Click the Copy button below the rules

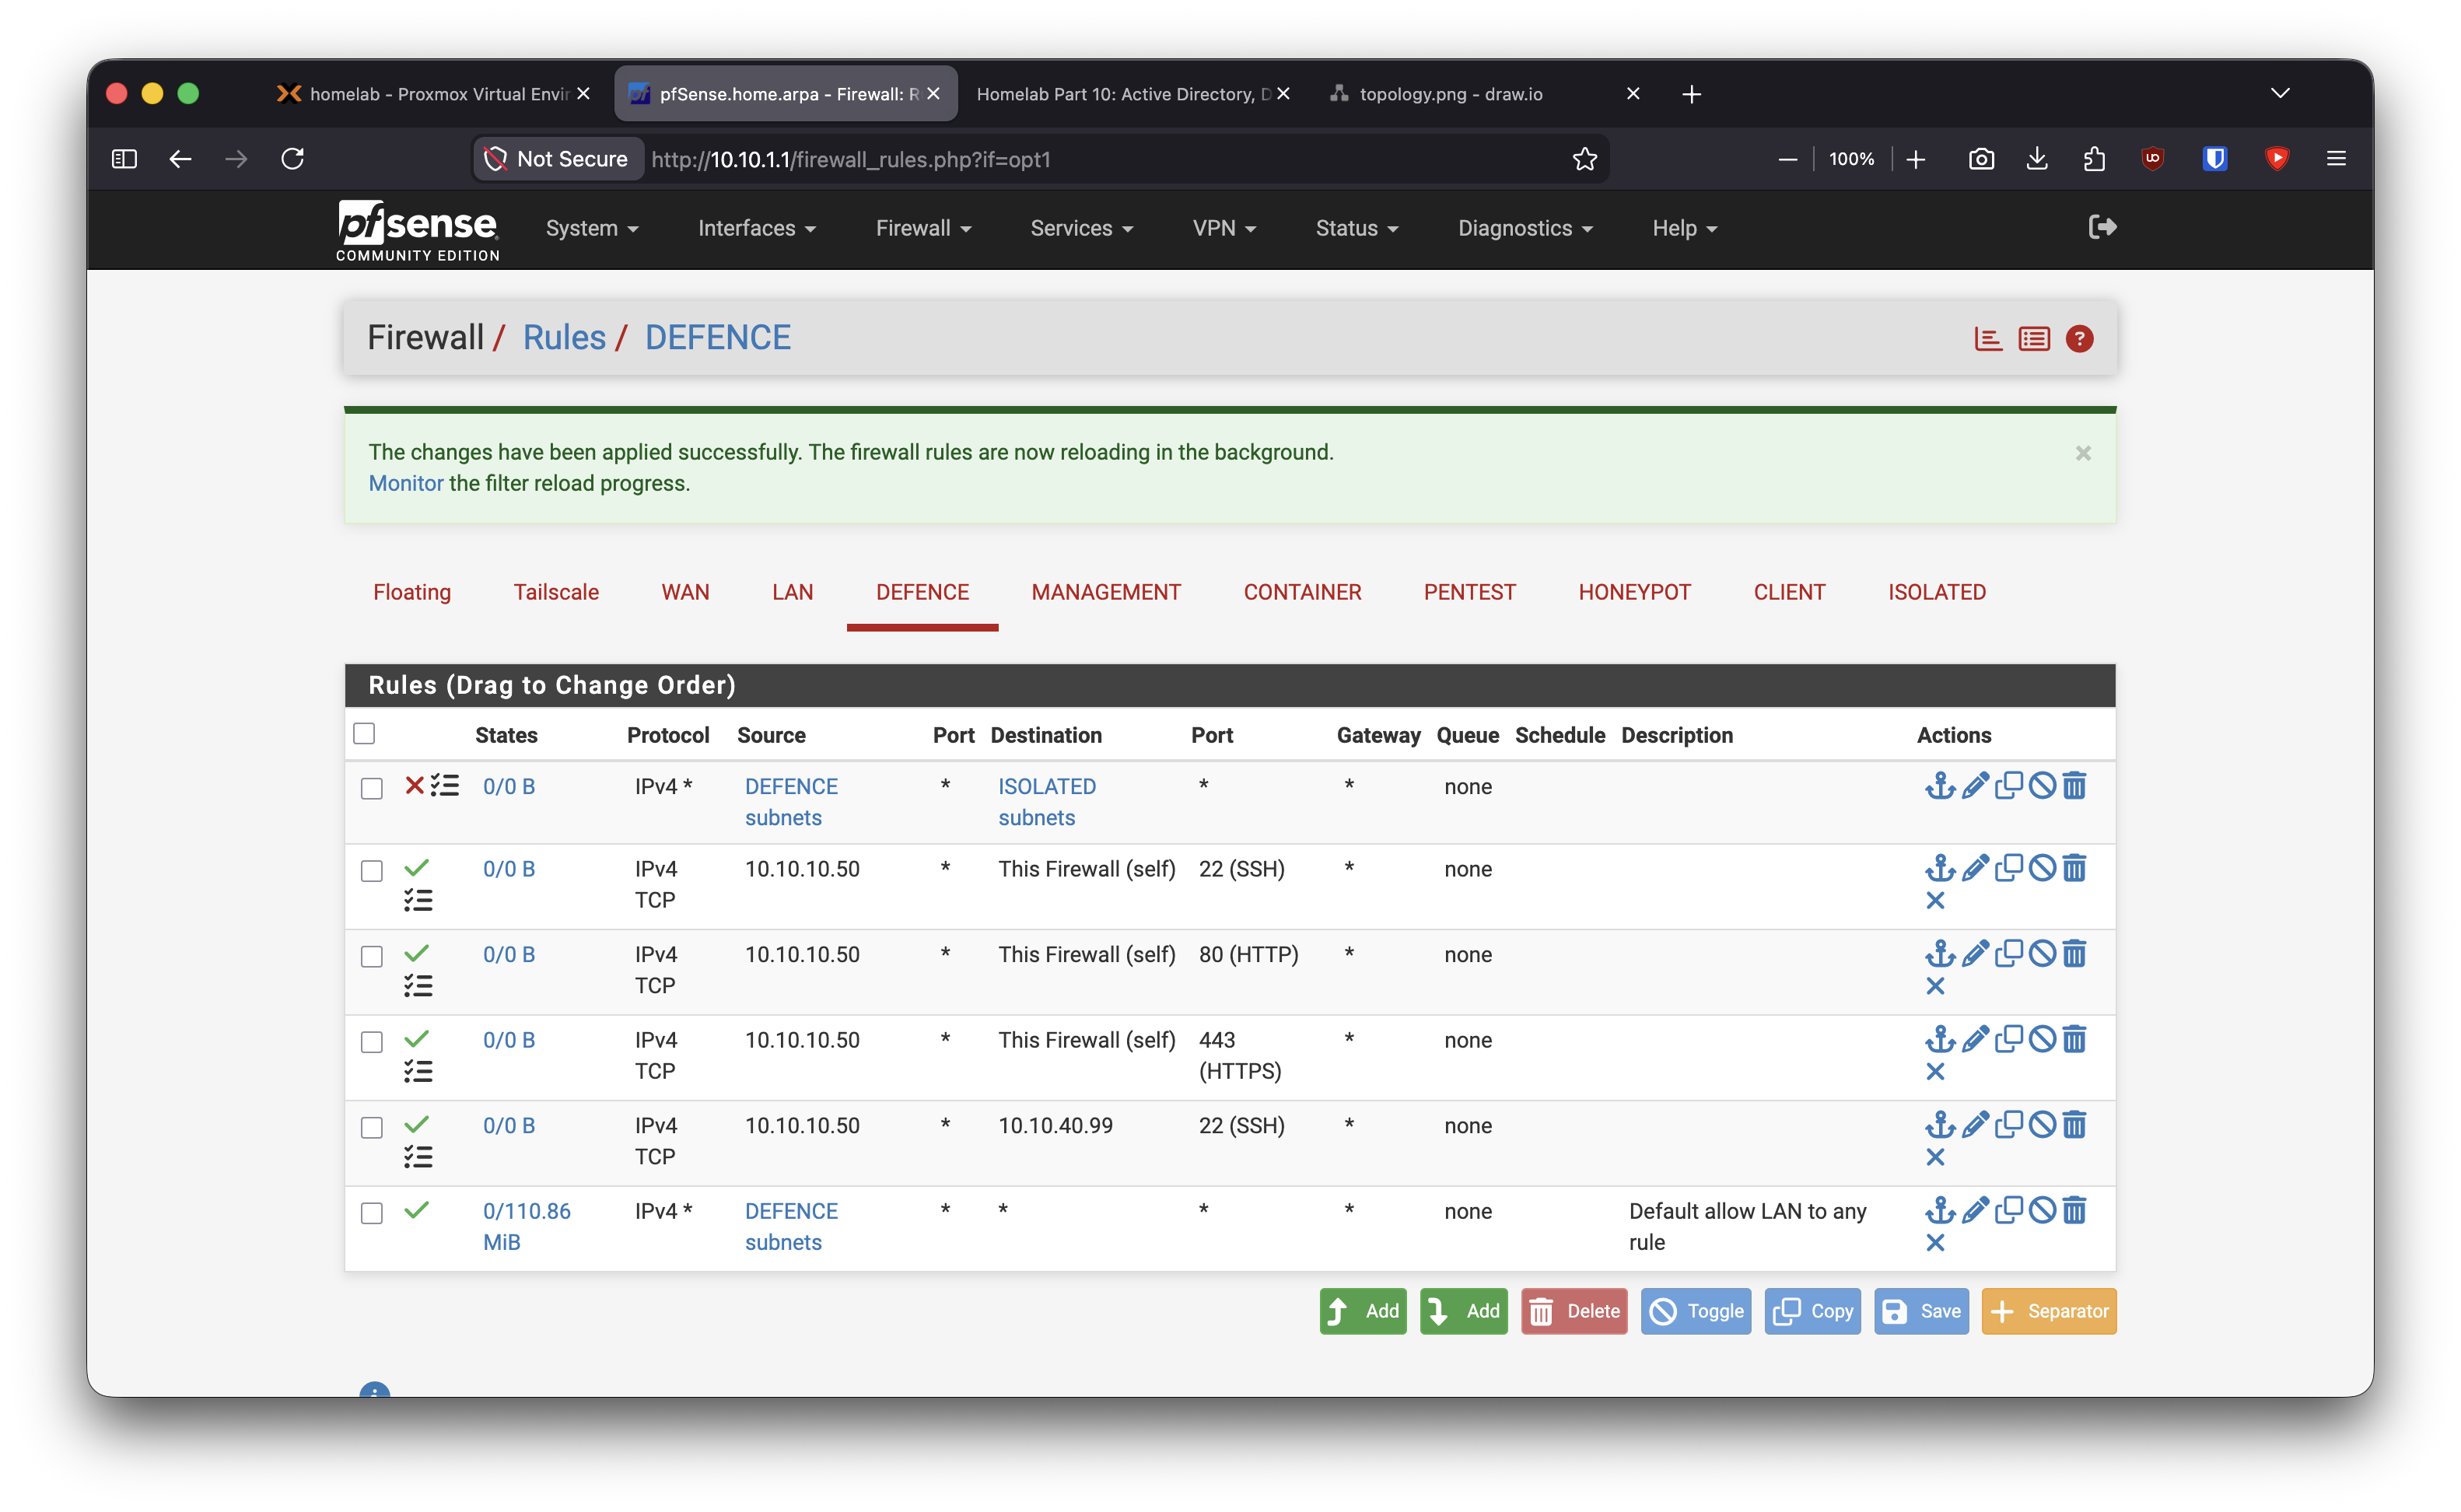coord(1812,1310)
